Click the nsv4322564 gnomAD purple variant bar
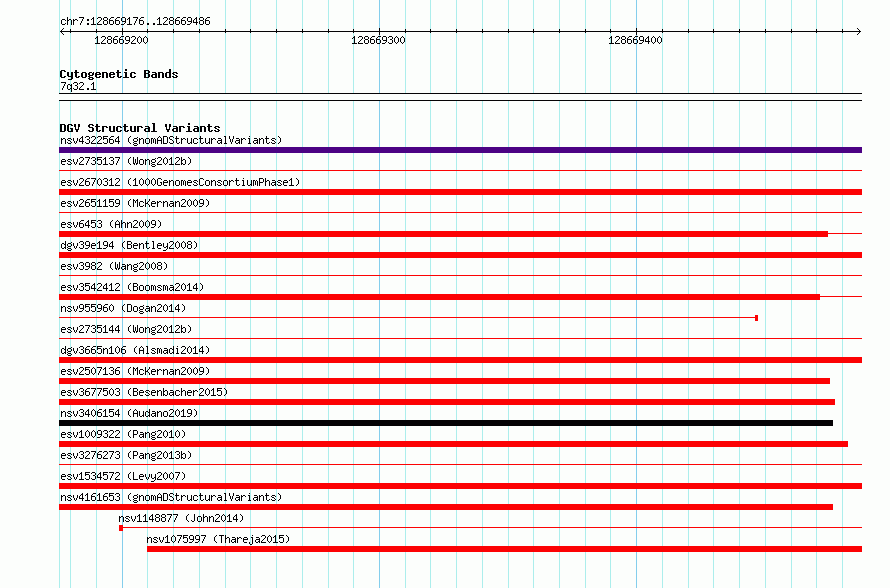 (x=460, y=150)
